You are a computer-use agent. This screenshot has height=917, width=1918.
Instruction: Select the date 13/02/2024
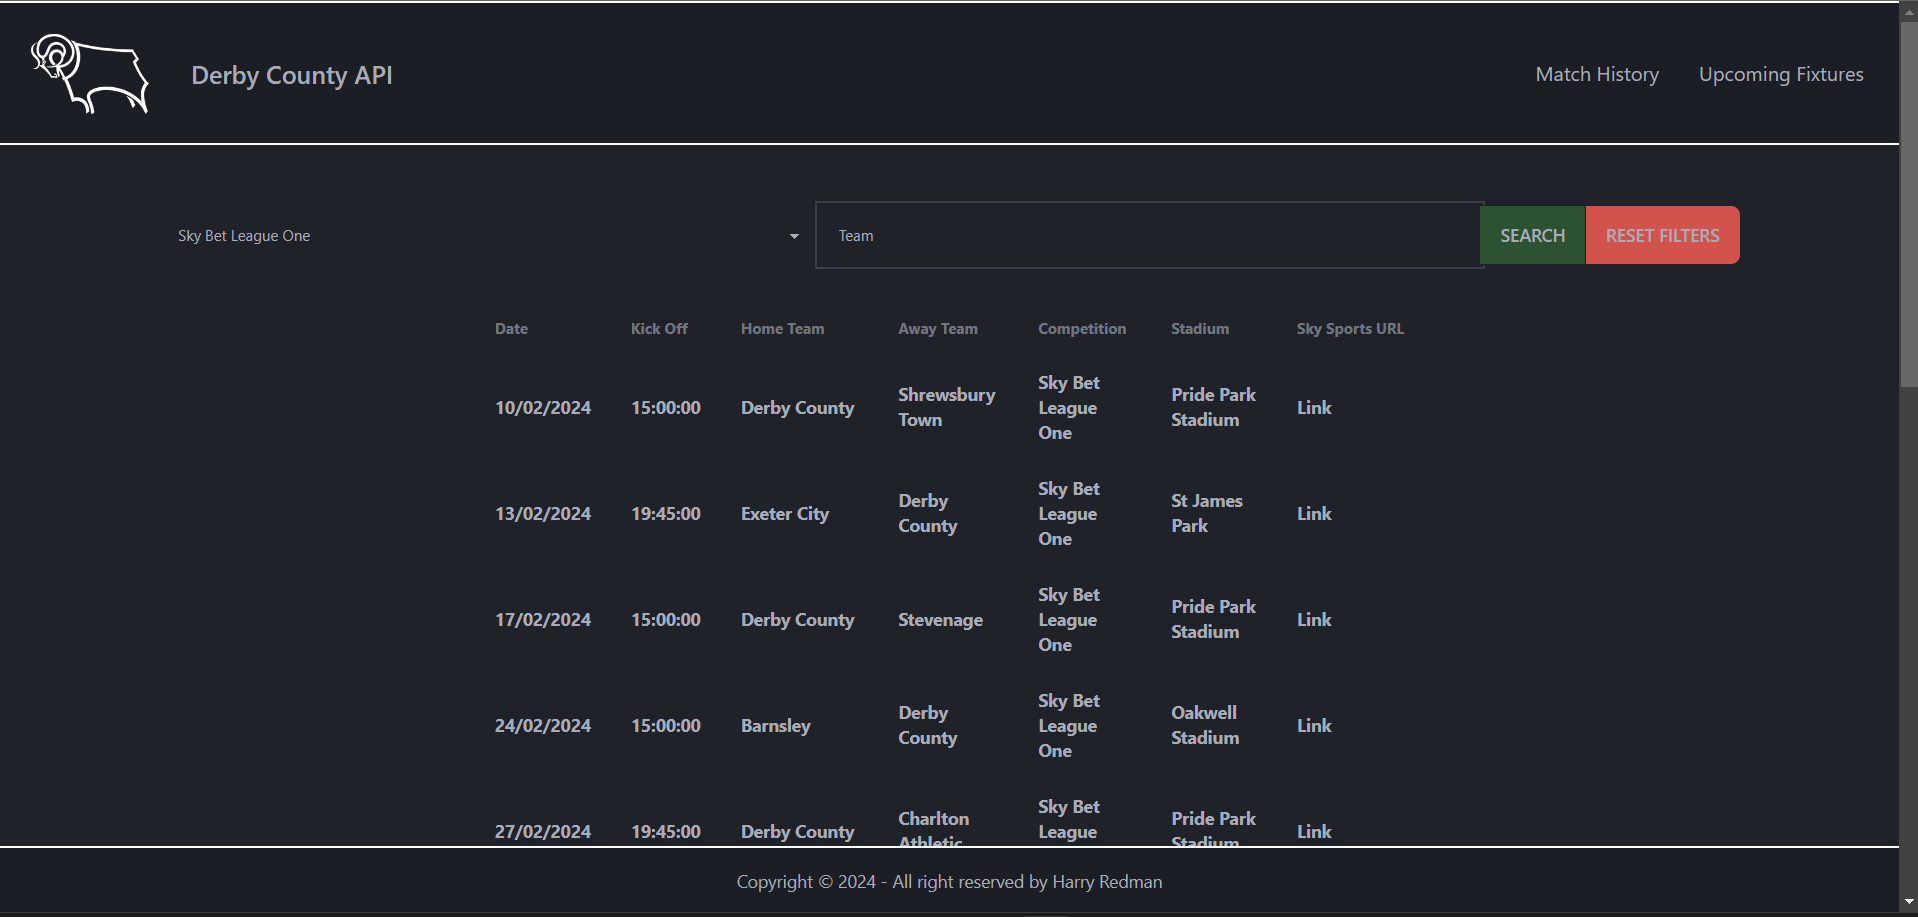[x=543, y=514]
